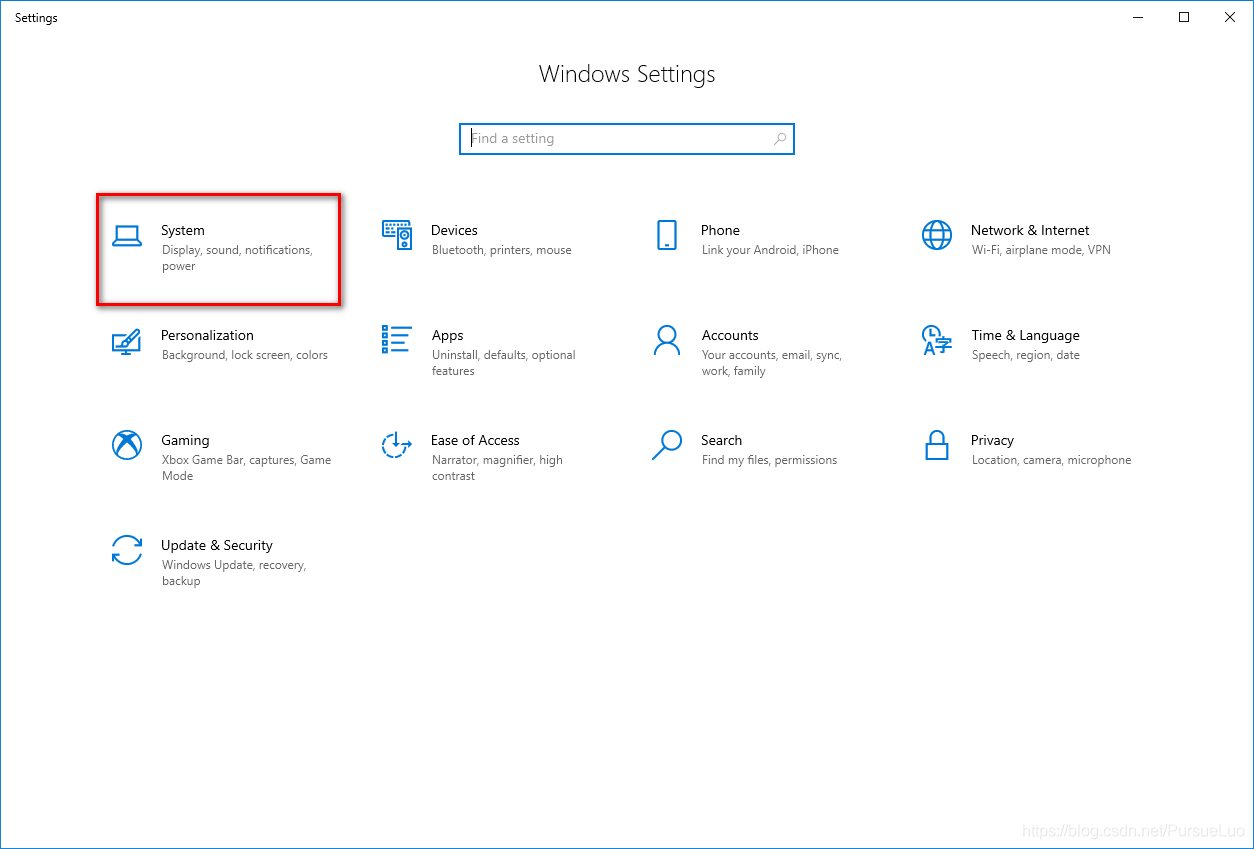
Task: Click "Uninstall, defaults, optional features" text
Action: coord(504,363)
